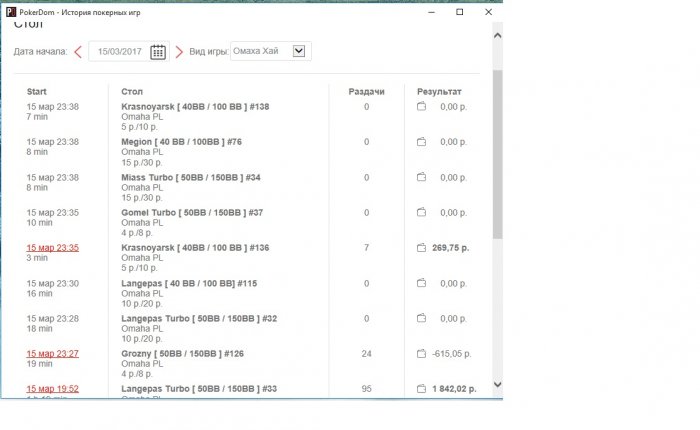700x430 pixels.
Task: Click hands count 95 for Langepas Turbo #33
Action: click(x=367, y=389)
